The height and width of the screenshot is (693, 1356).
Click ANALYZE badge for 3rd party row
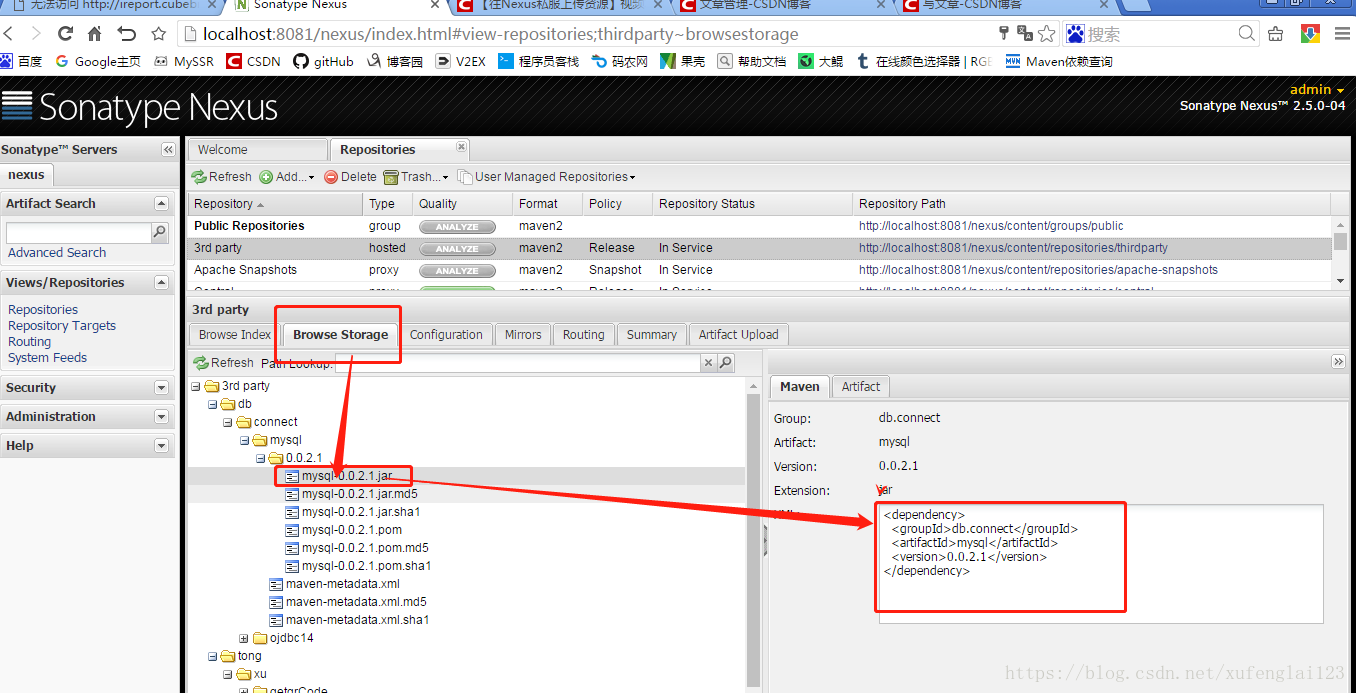click(x=457, y=249)
